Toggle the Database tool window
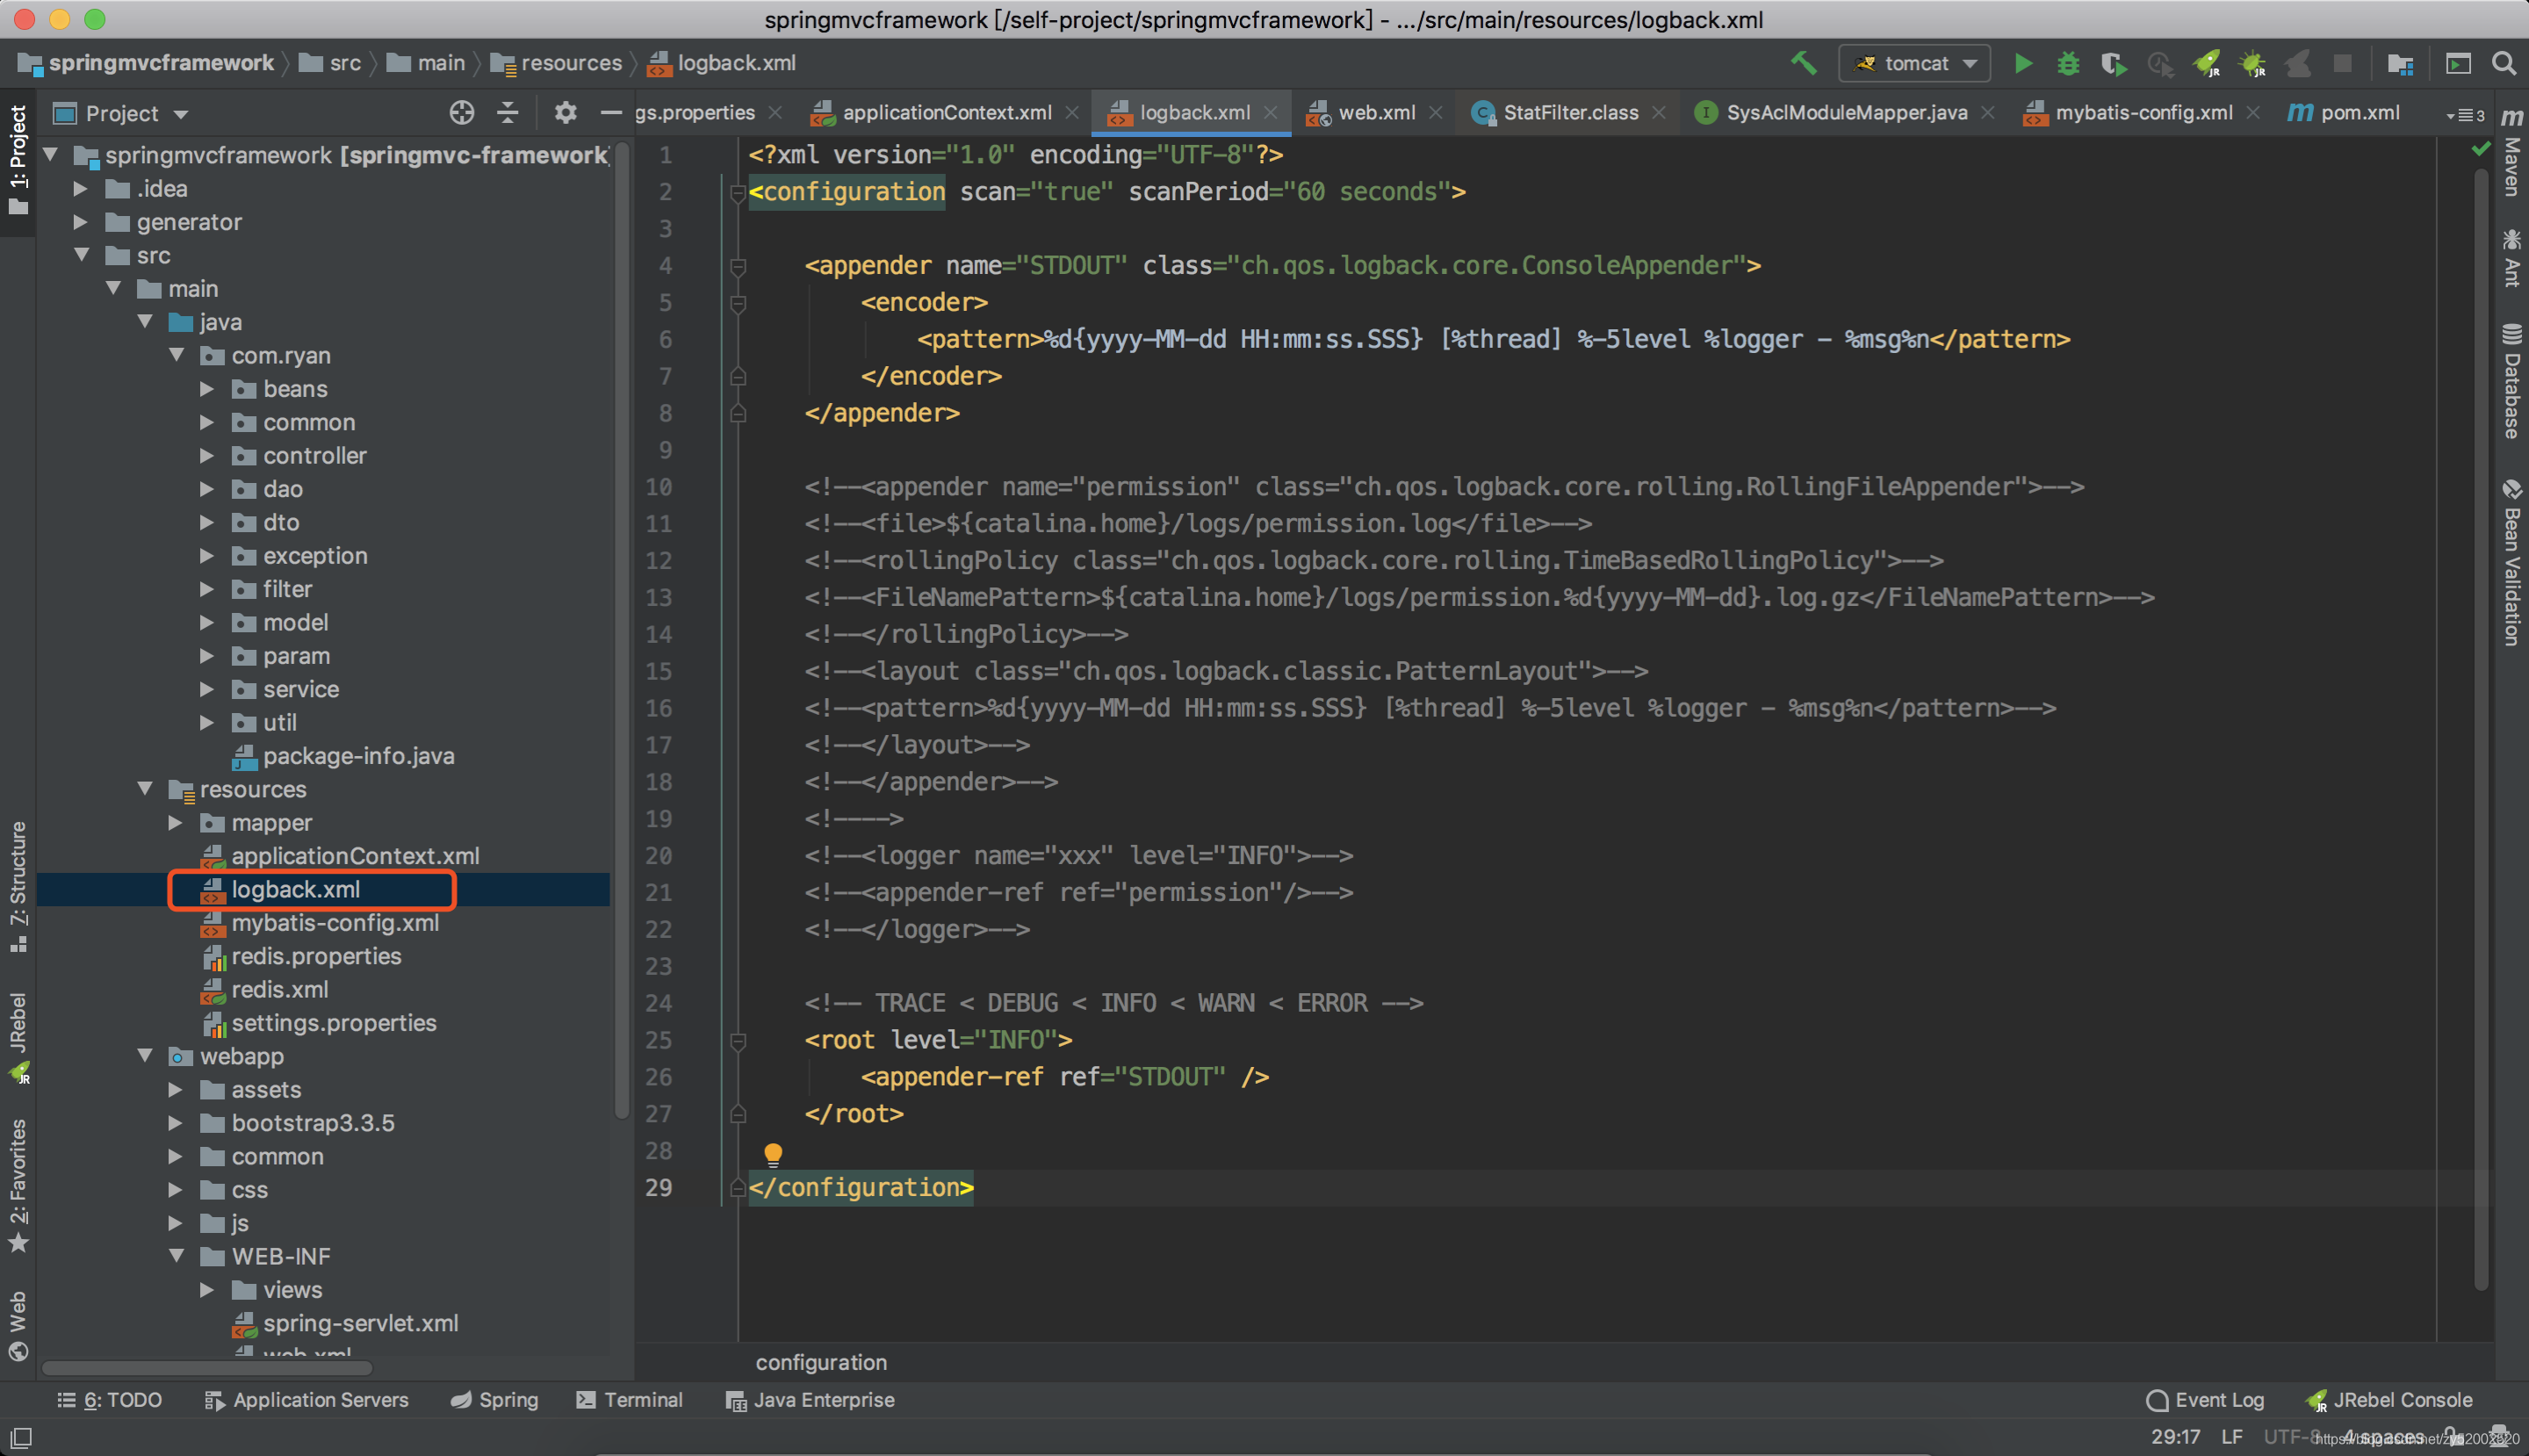 [2511, 382]
